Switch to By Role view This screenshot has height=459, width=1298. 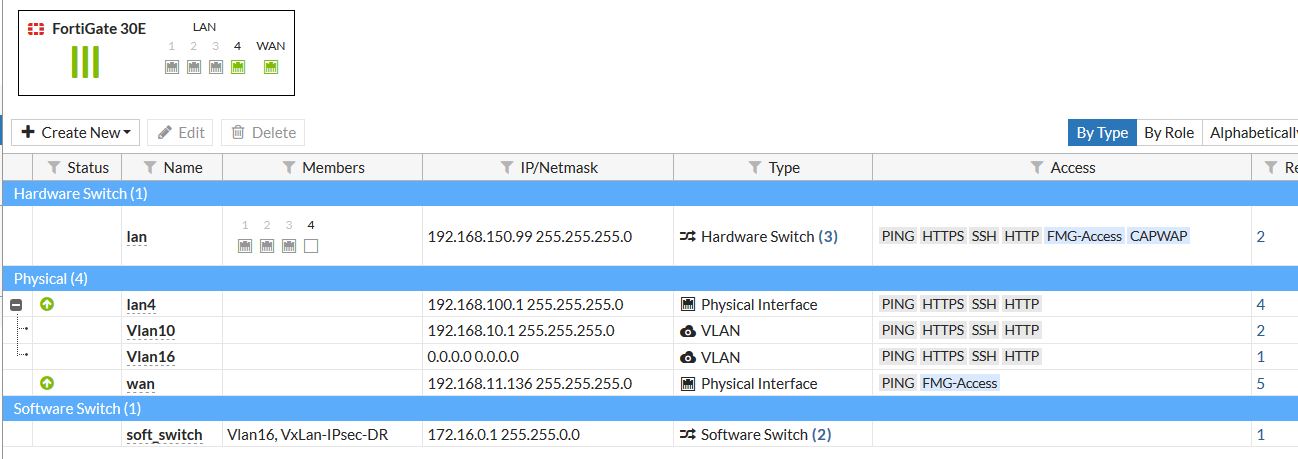click(x=1169, y=132)
